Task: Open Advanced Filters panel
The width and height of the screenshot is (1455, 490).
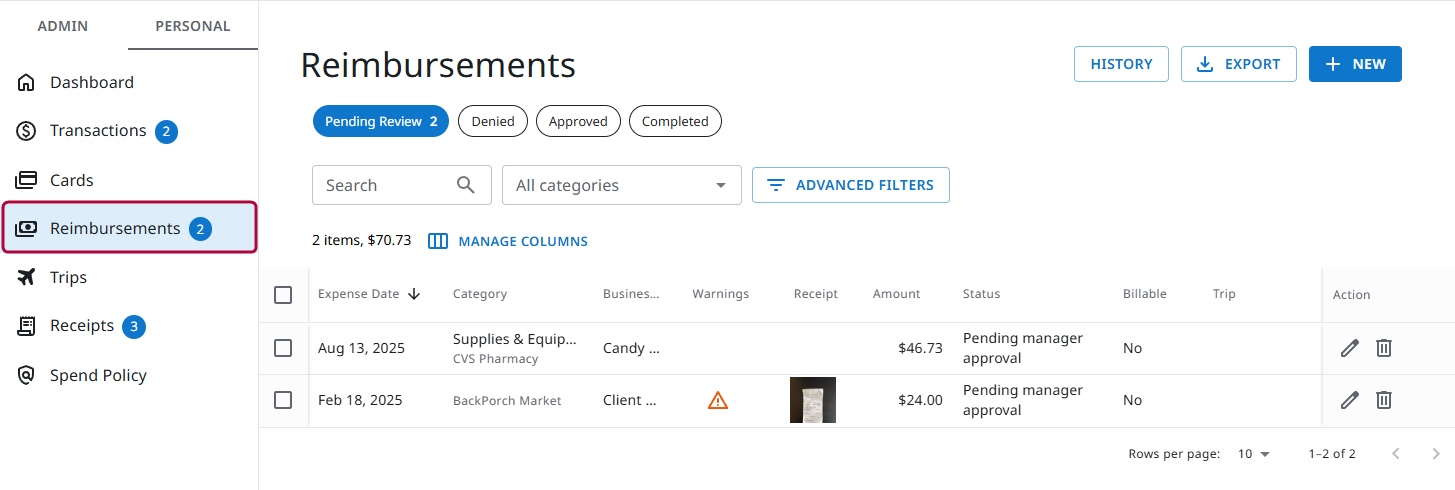Action: pos(850,185)
